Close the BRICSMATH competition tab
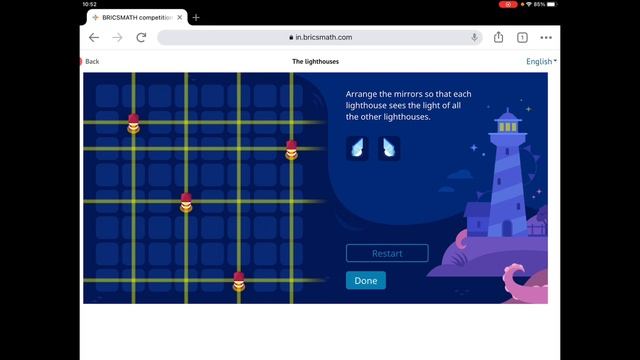 [x=180, y=18]
